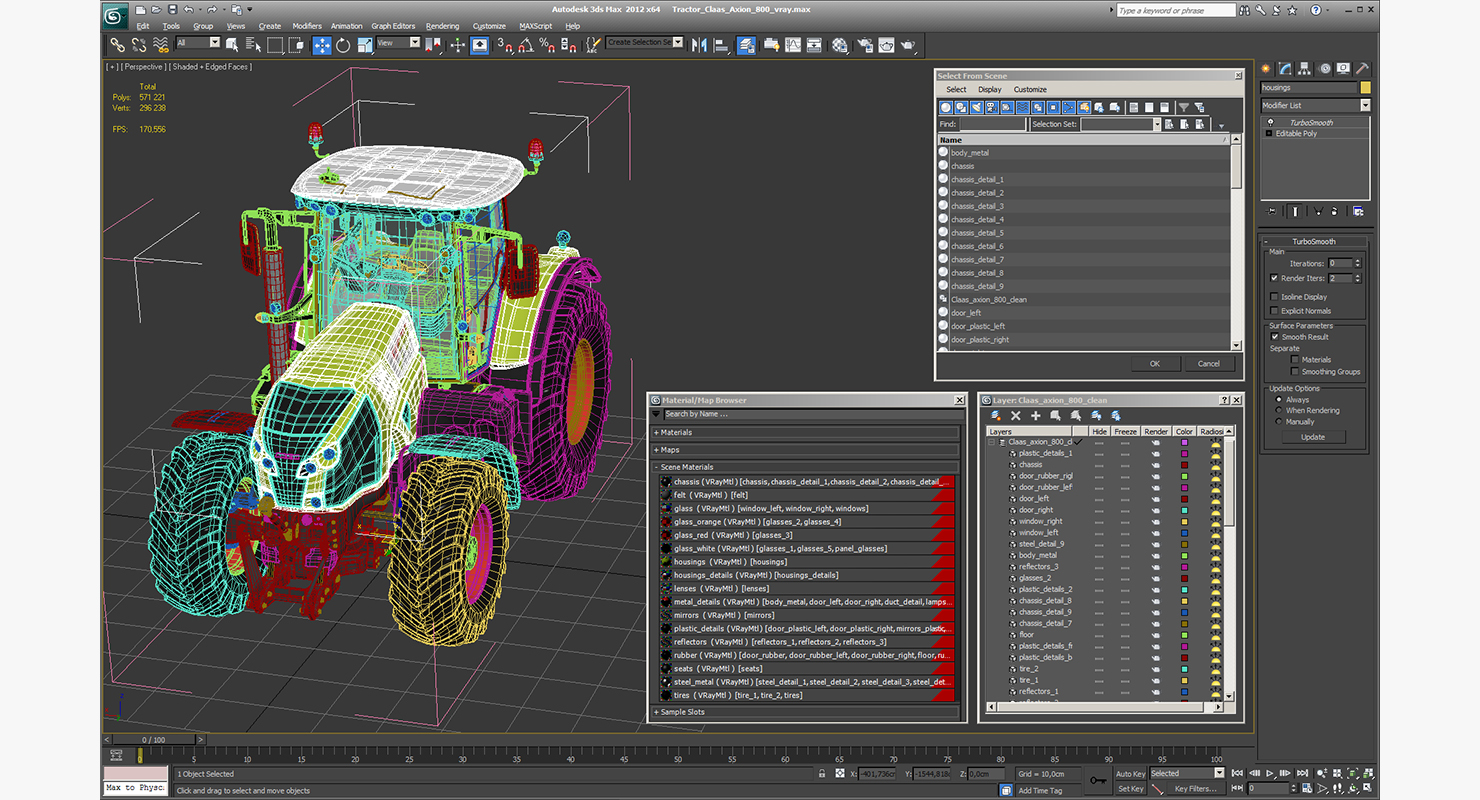
Task: Select the Always update option
Action: click(1278, 400)
